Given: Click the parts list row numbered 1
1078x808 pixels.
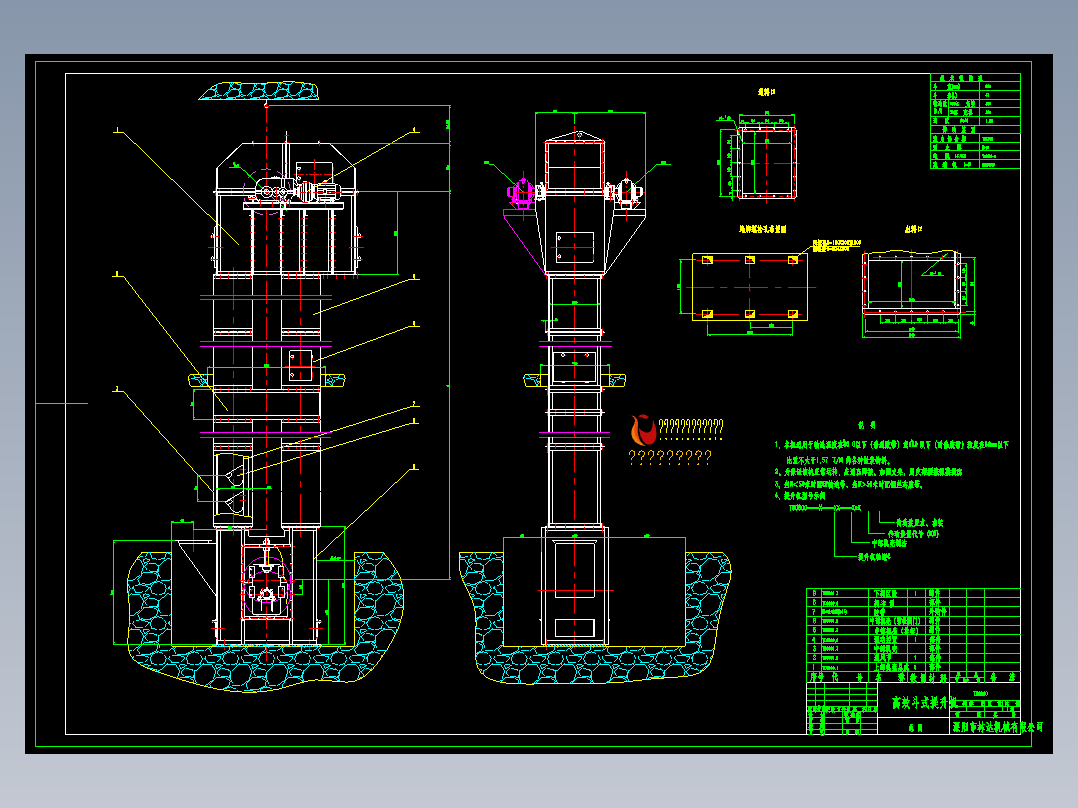Looking at the screenshot, I should [913, 667].
